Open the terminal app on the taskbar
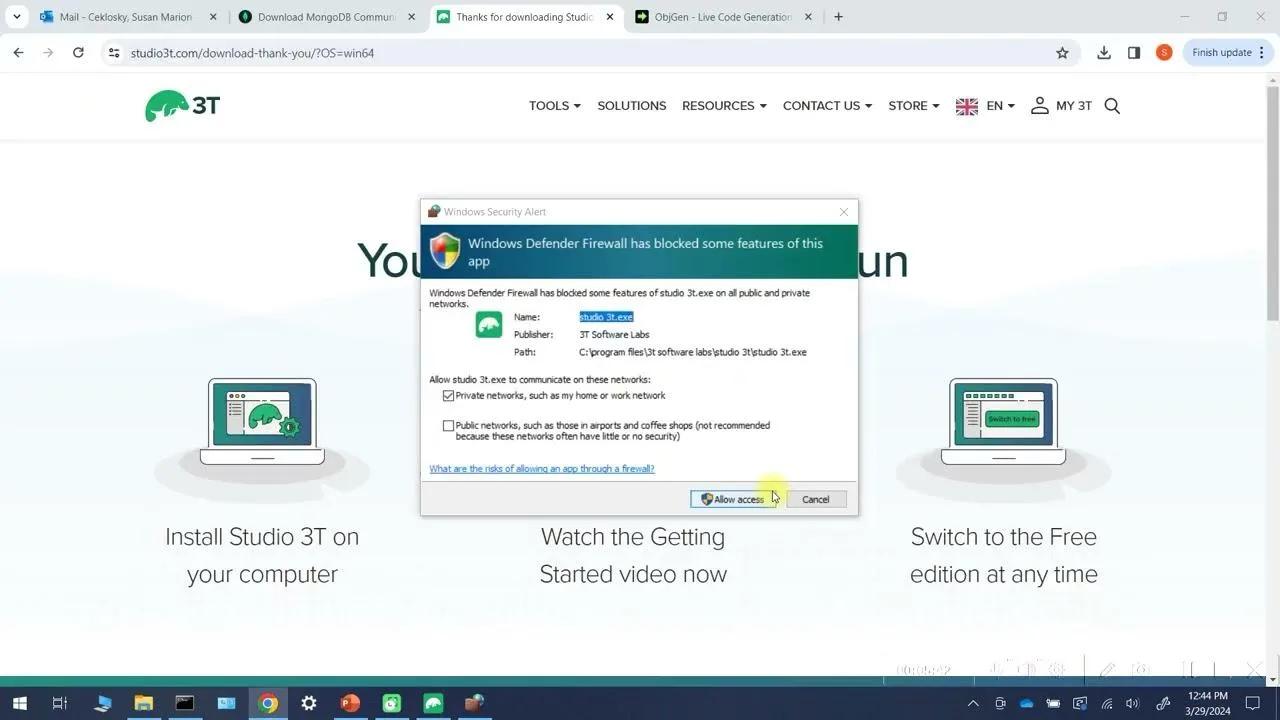The image size is (1280, 720). click(x=184, y=703)
